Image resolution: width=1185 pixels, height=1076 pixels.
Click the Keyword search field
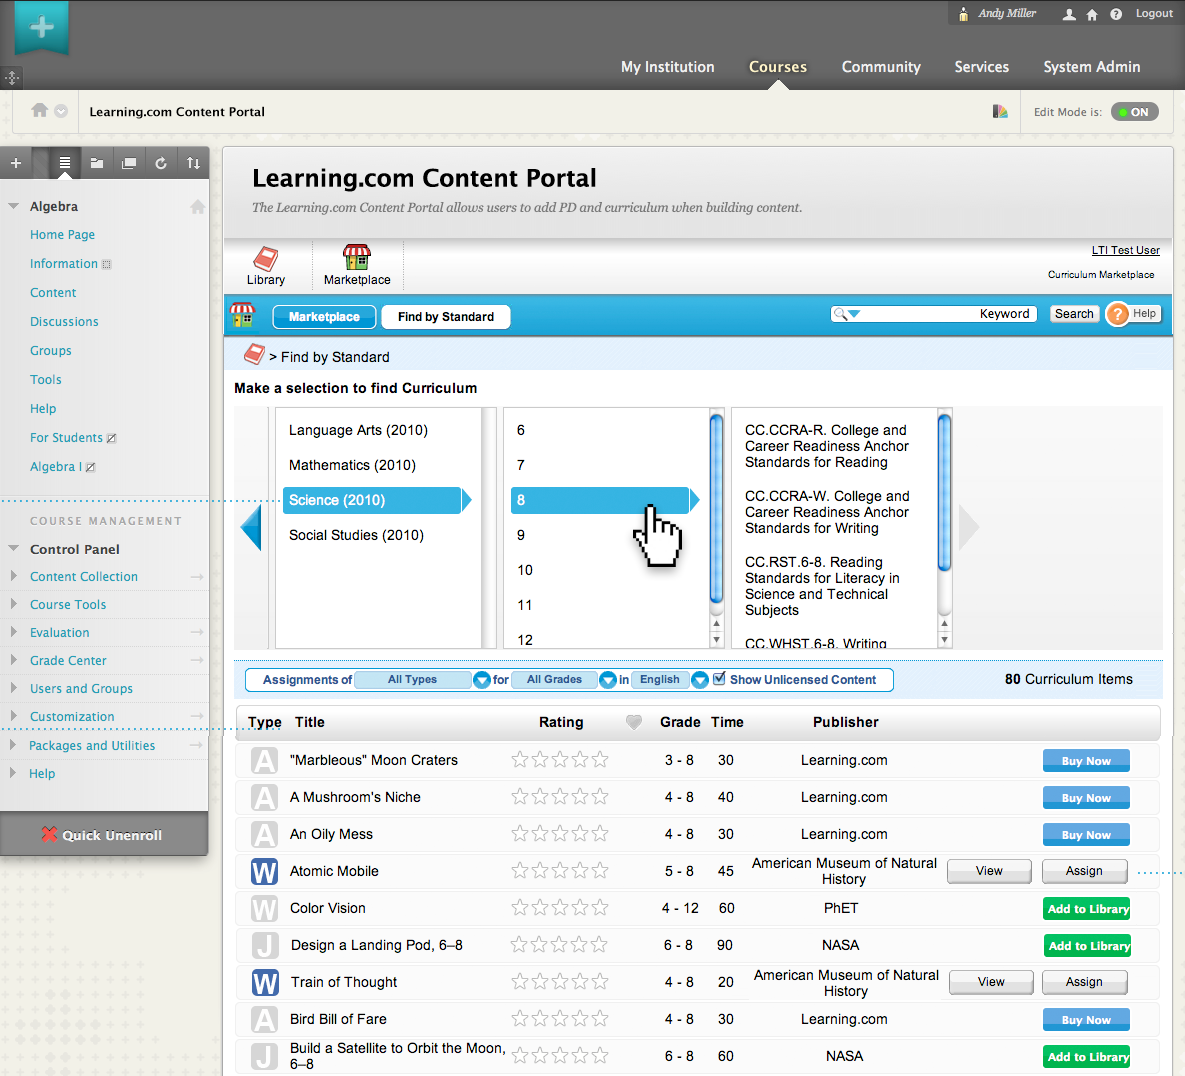(x=934, y=314)
